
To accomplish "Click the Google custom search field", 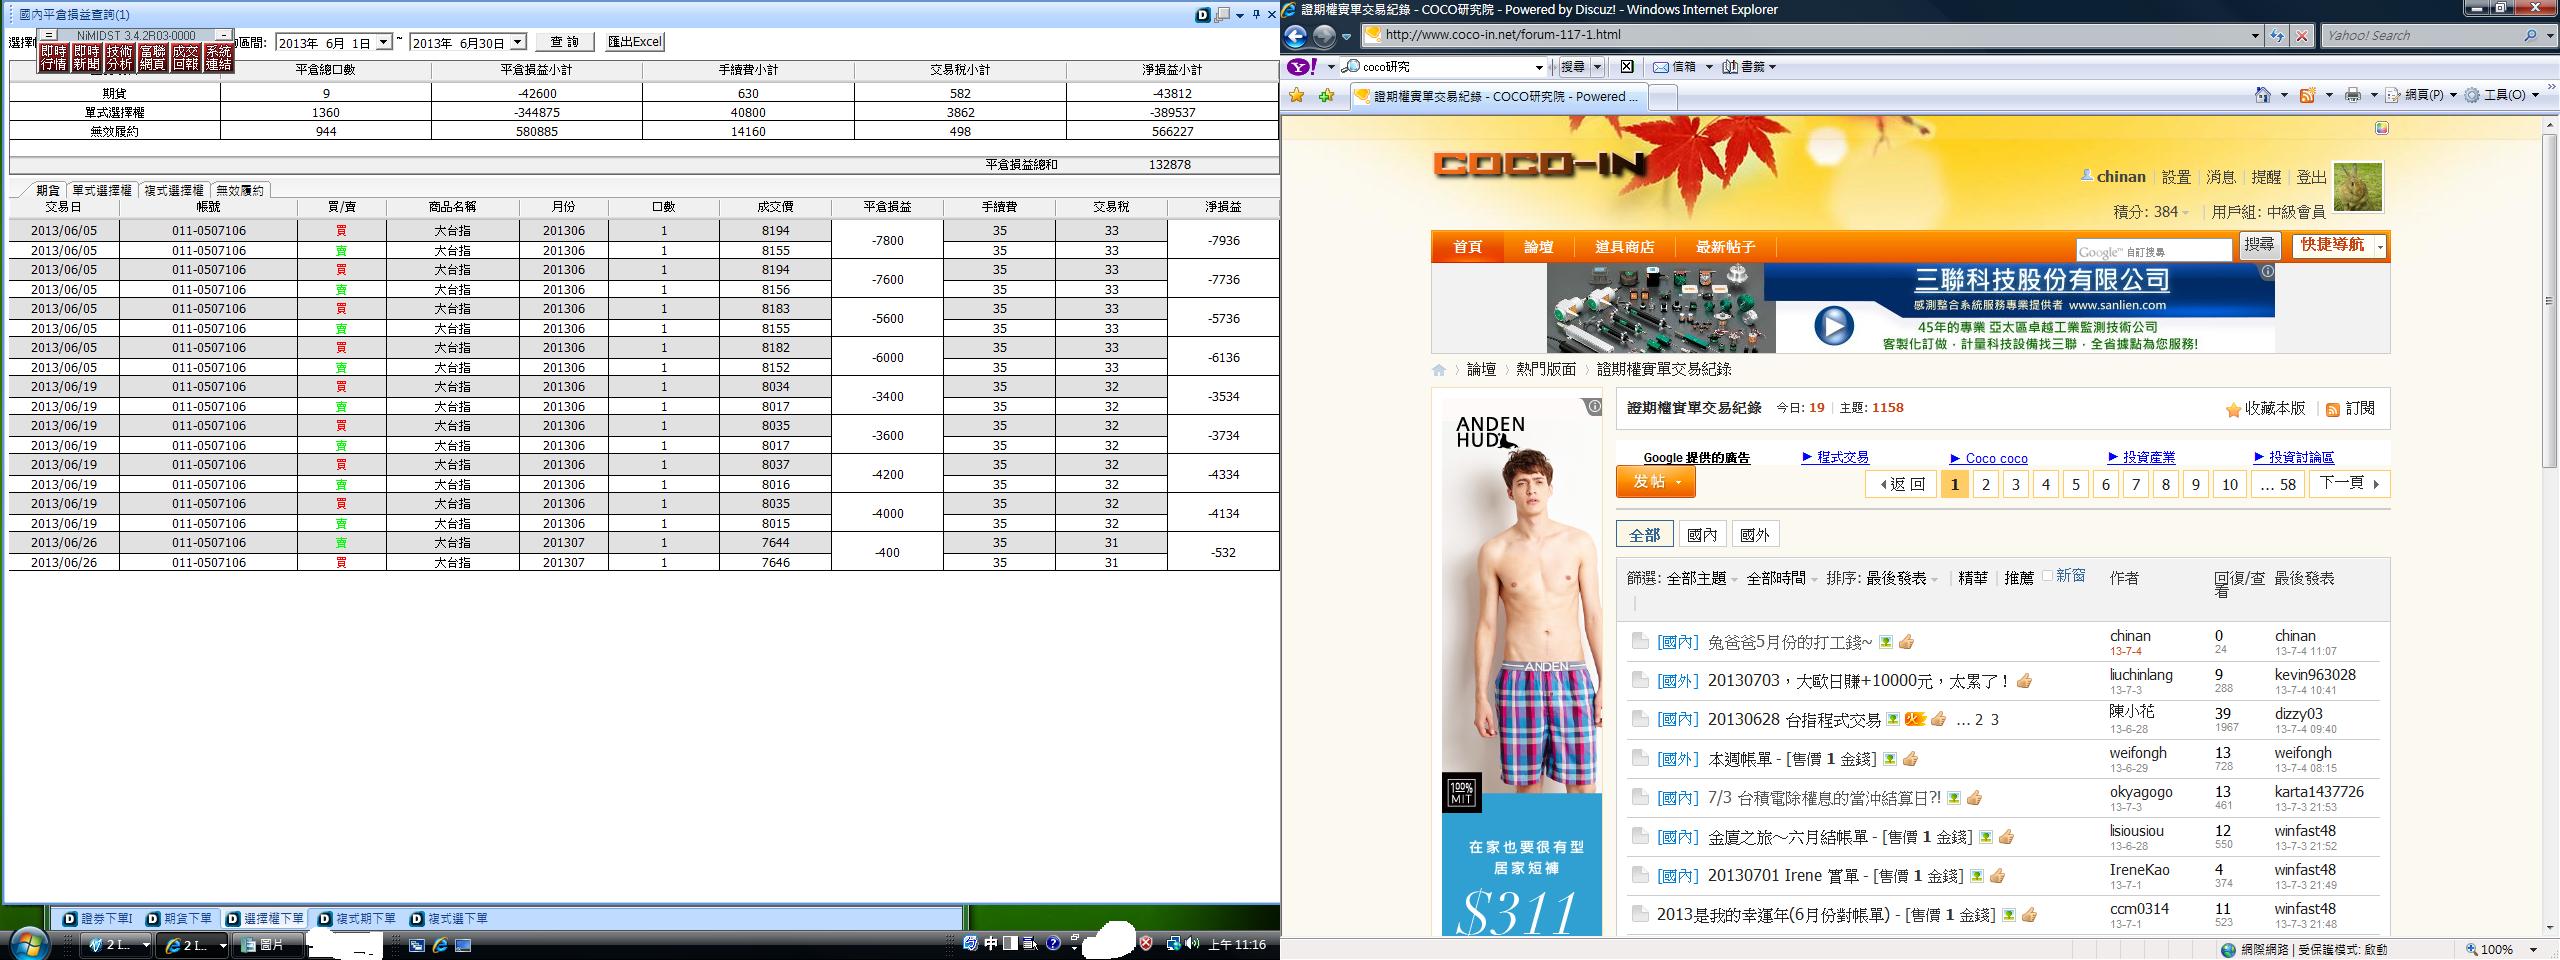I will pyautogui.click(x=2154, y=250).
